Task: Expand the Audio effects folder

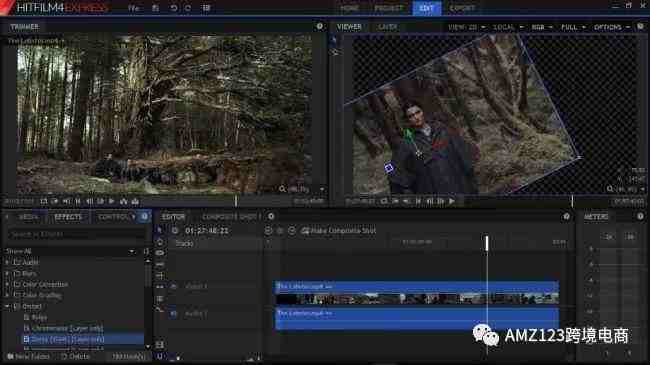Action: [x=7, y=263]
